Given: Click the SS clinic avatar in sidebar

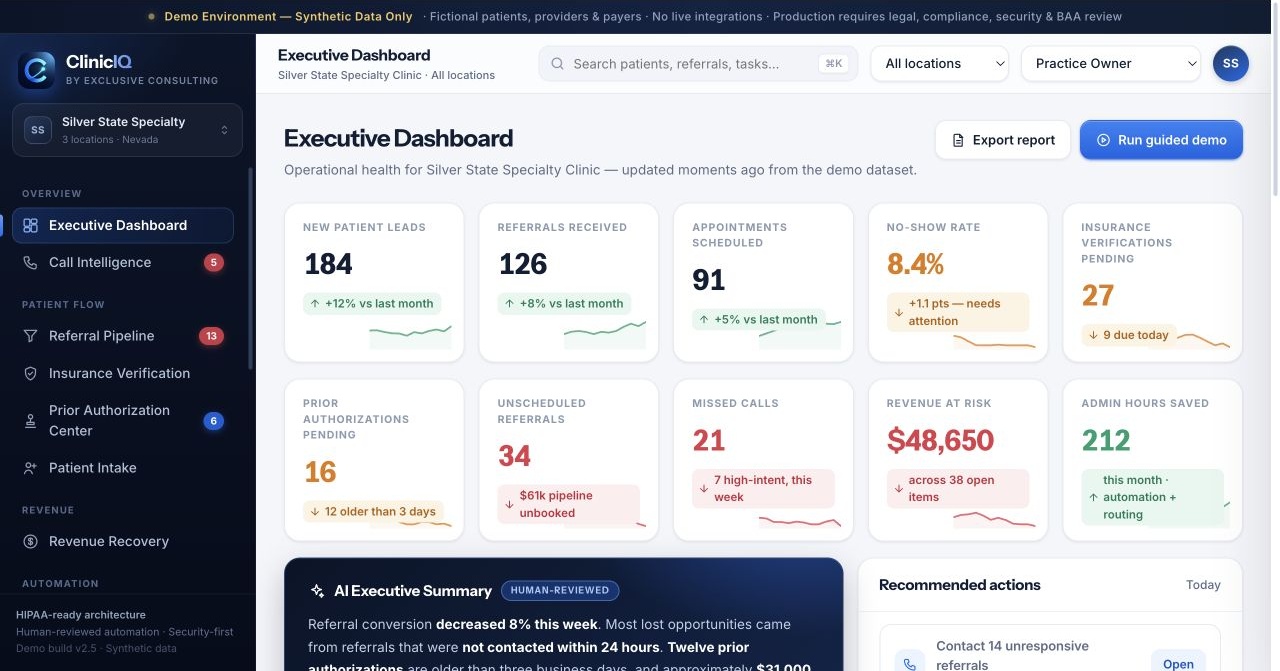Looking at the screenshot, I should pos(38,130).
